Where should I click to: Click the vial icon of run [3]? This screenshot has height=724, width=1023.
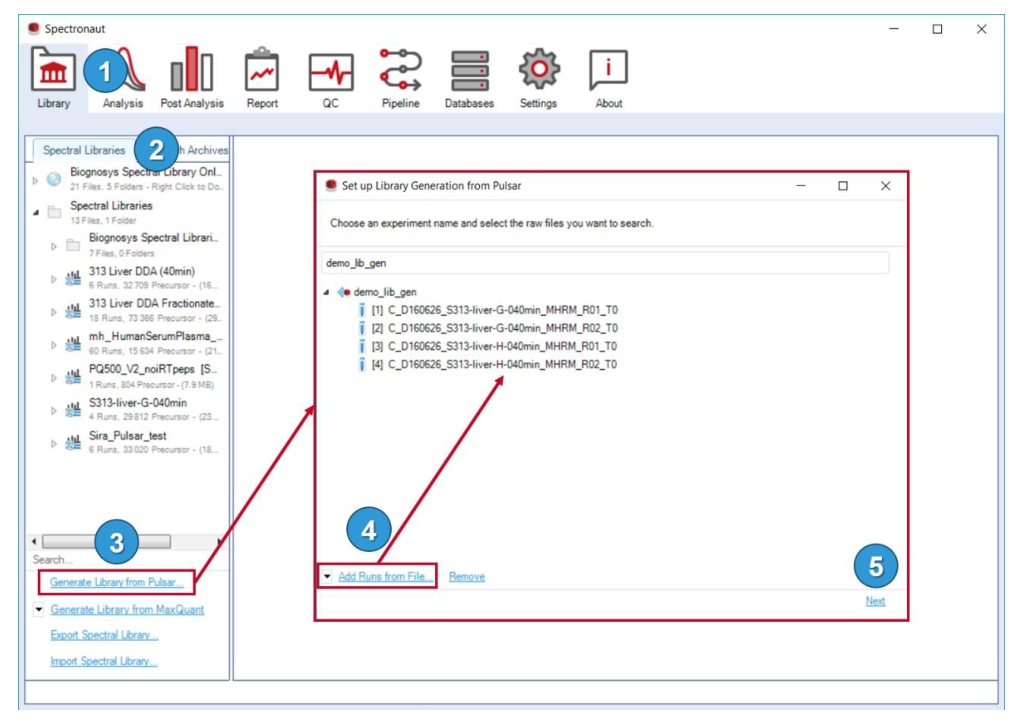pyautogui.click(x=361, y=346)
